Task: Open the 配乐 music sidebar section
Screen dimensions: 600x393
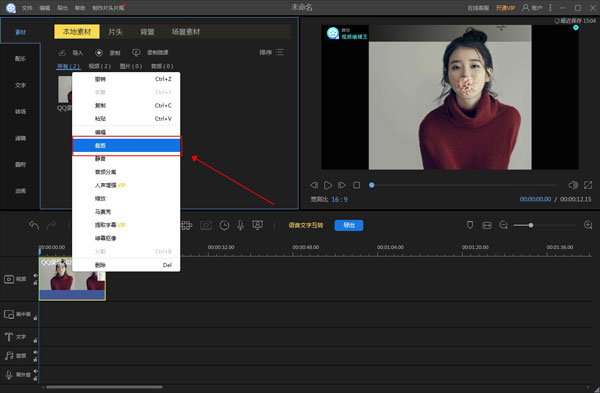Action: (x=20, y=59)
